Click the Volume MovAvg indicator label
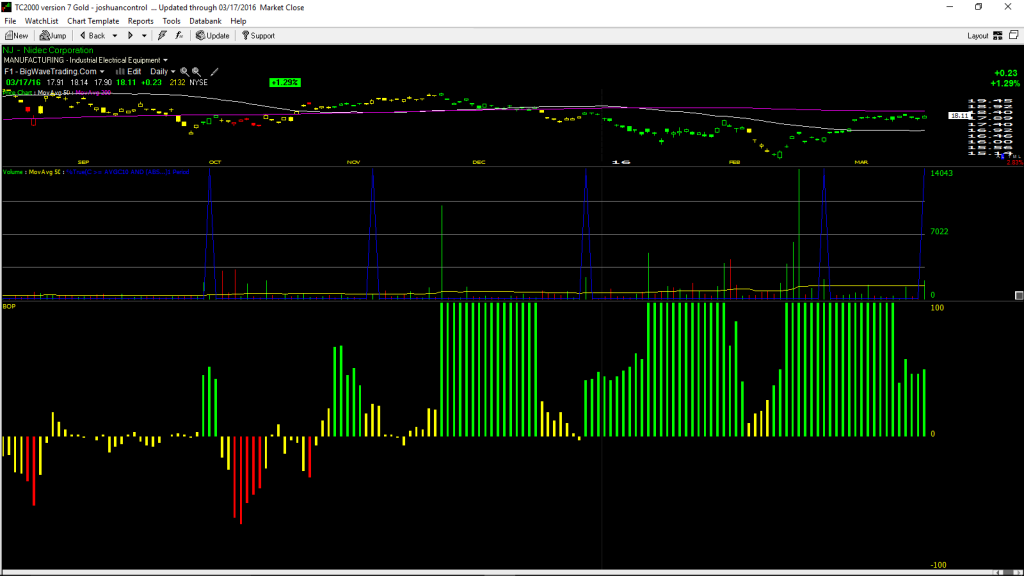The width and height of the screenshot is (1024, 576). (32, 172)
